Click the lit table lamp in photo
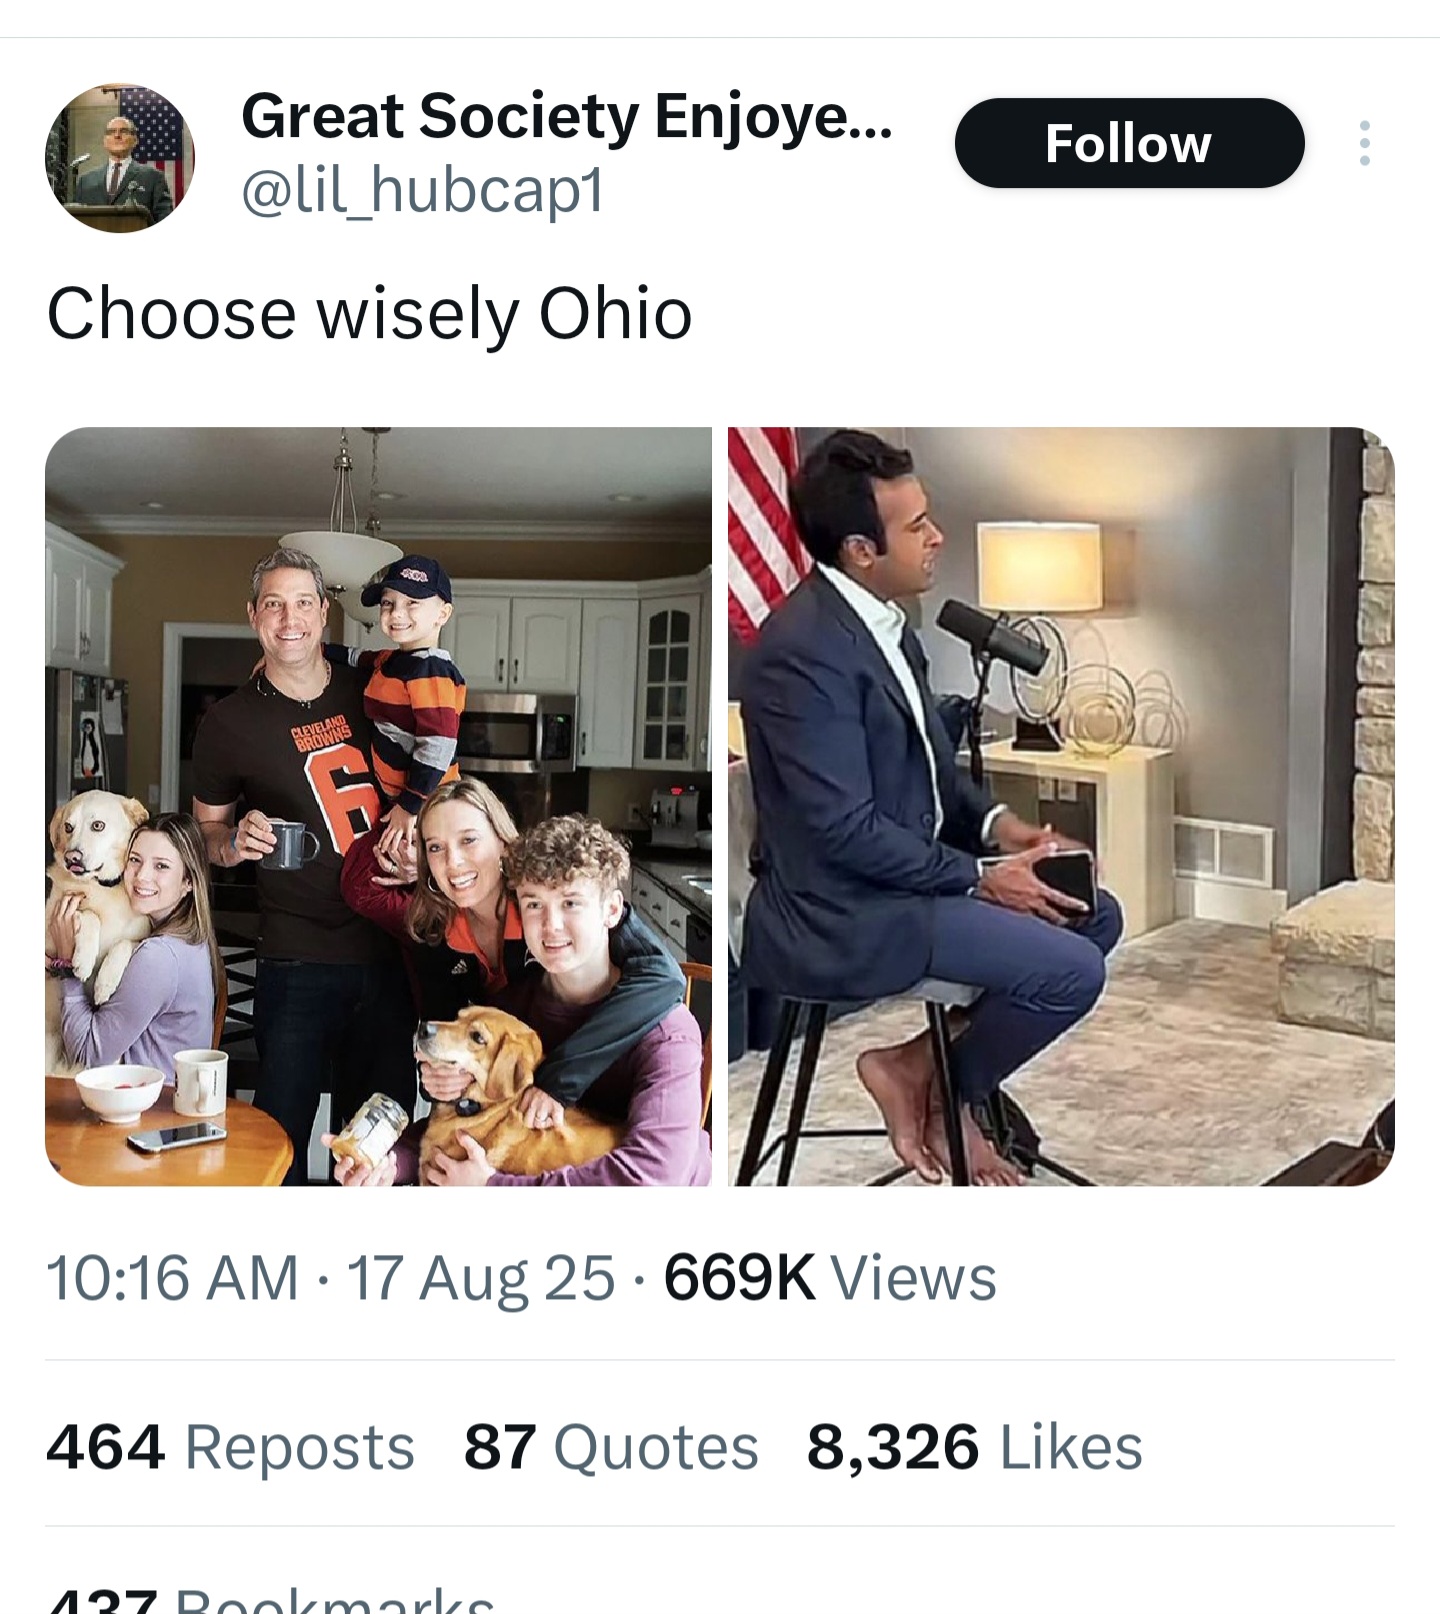The image size is (1440, 1614). point(1040,568)
